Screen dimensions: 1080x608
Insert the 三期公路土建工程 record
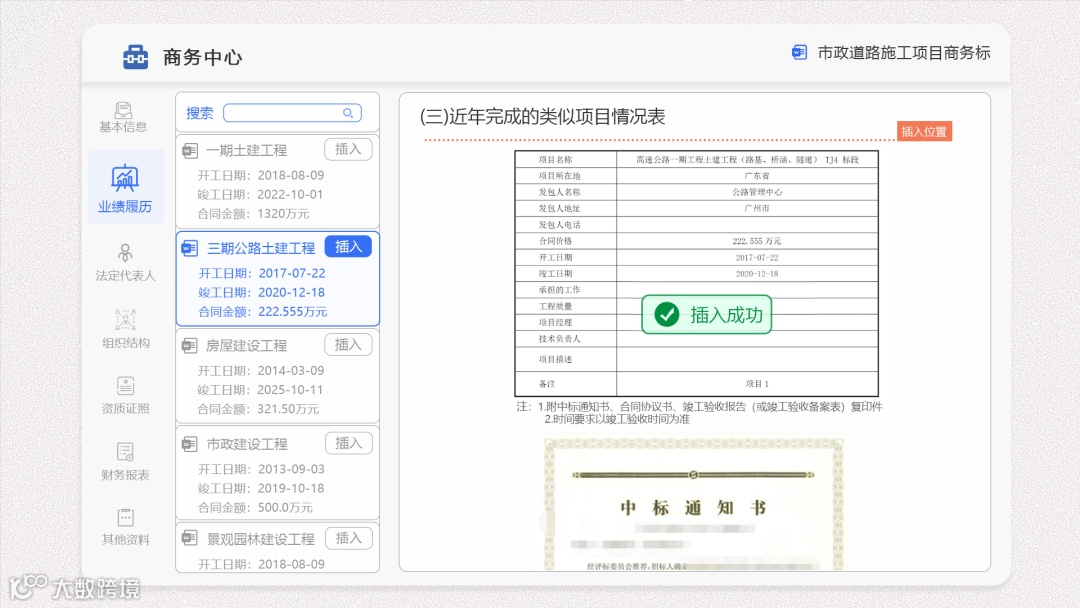point(348,247)
